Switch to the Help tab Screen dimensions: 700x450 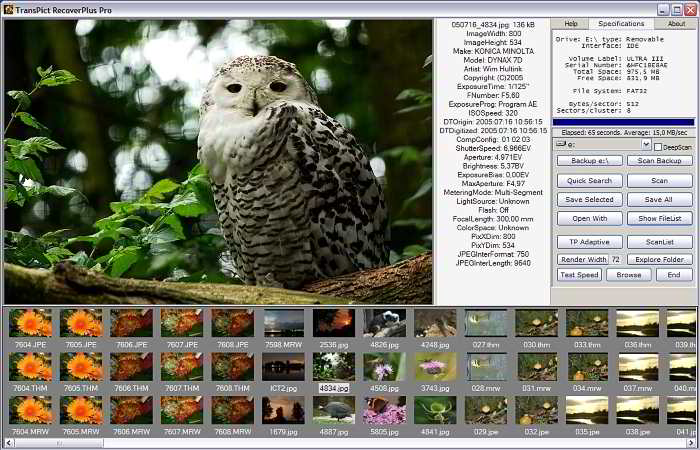coord(570,24)
